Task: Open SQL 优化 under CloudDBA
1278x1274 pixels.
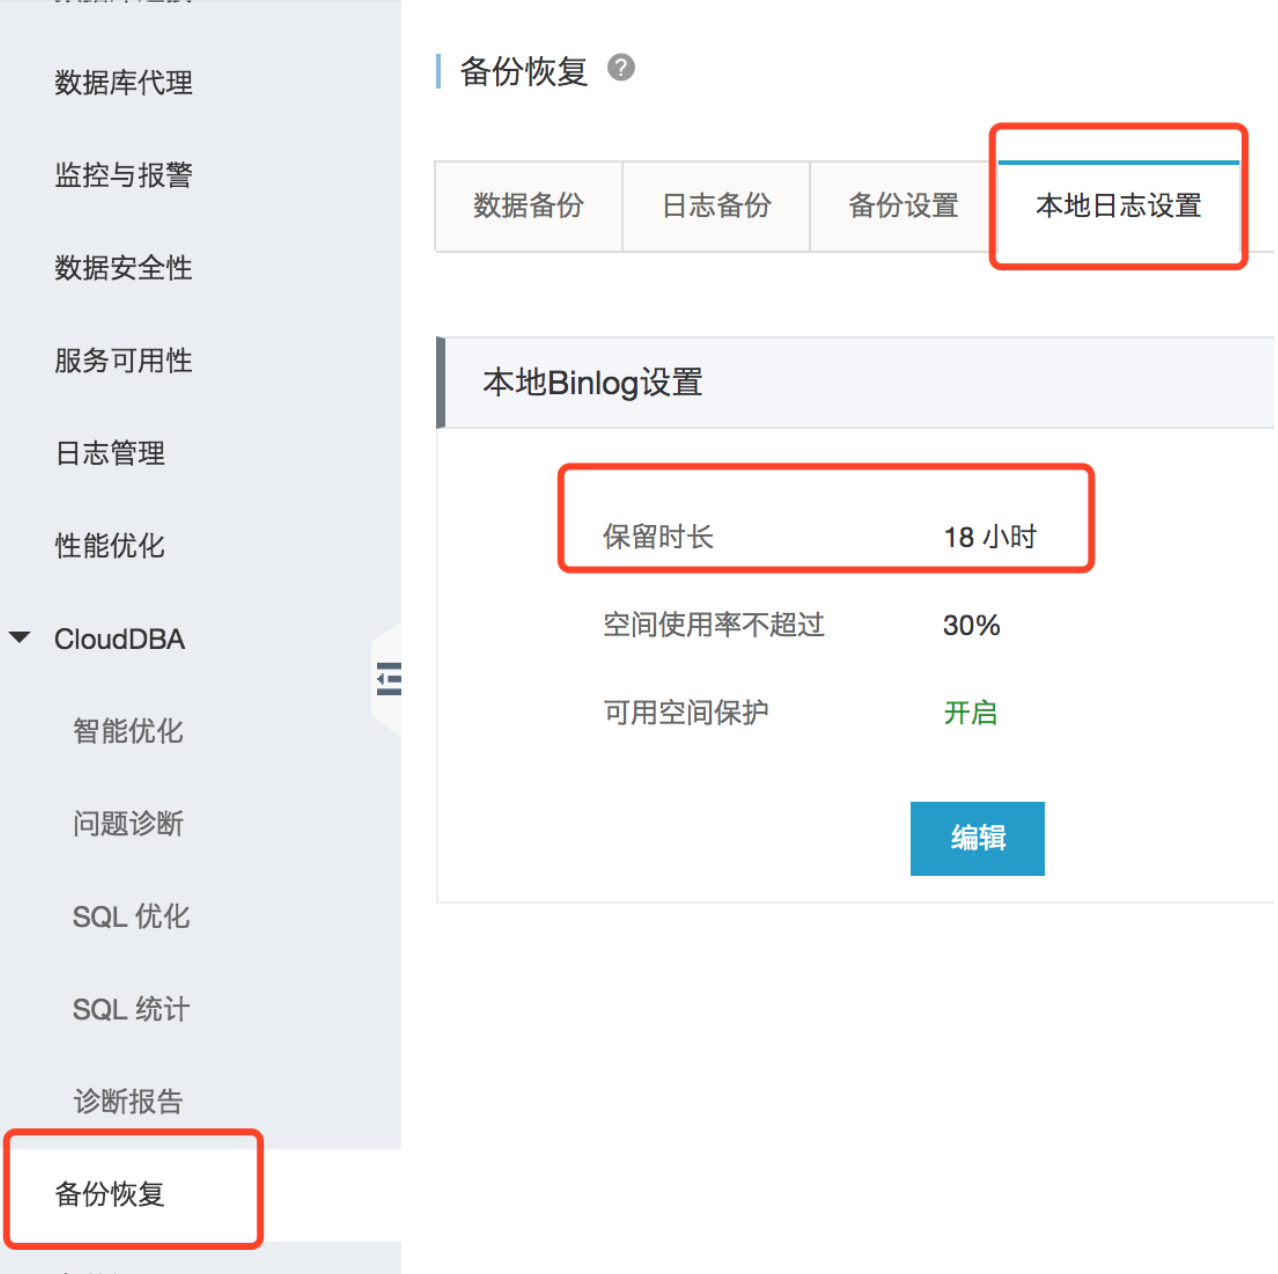Action: pos(131,917)
